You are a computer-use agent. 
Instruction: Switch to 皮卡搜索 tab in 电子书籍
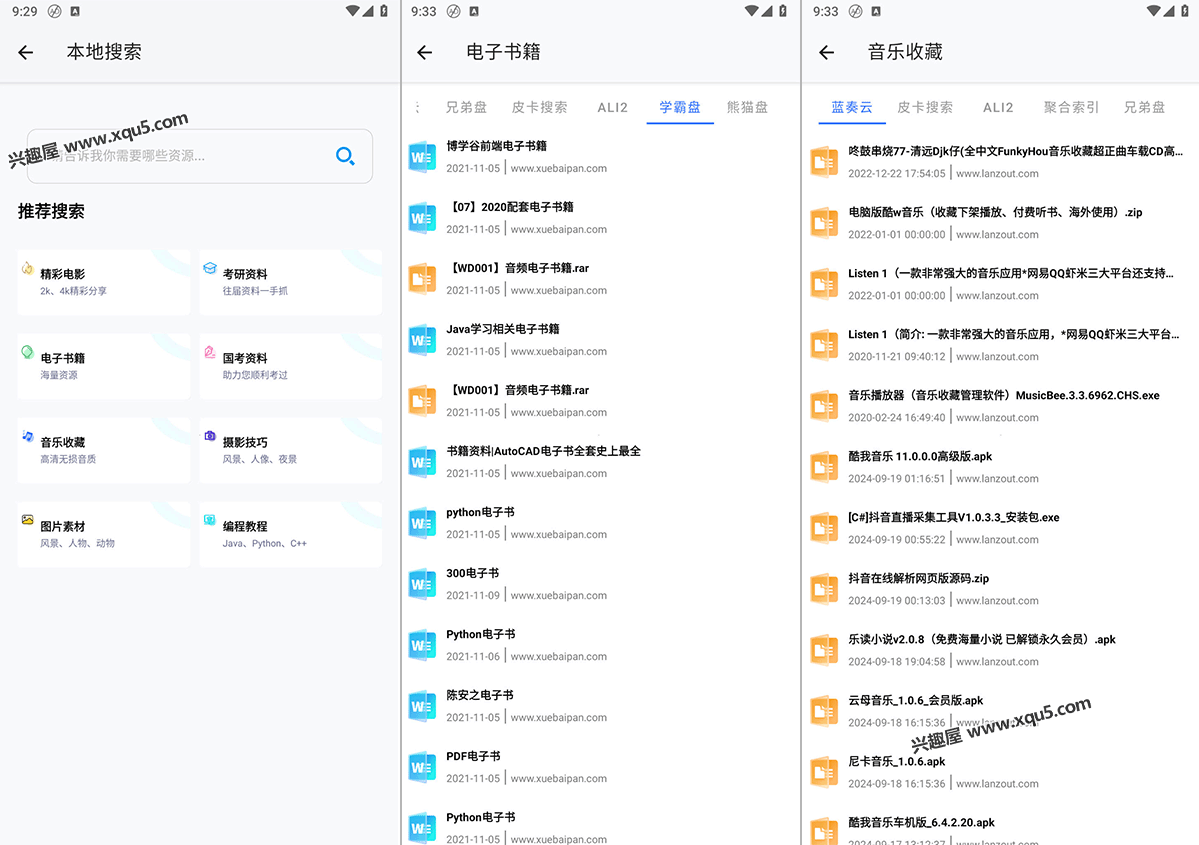coord(539,107)
